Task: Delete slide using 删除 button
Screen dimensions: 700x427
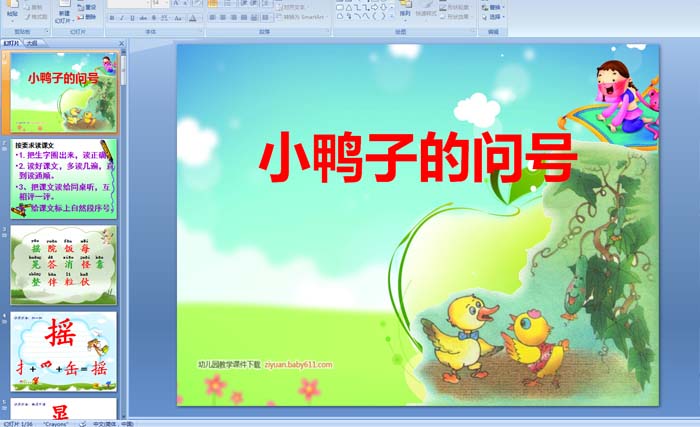Action: (87, 17)
